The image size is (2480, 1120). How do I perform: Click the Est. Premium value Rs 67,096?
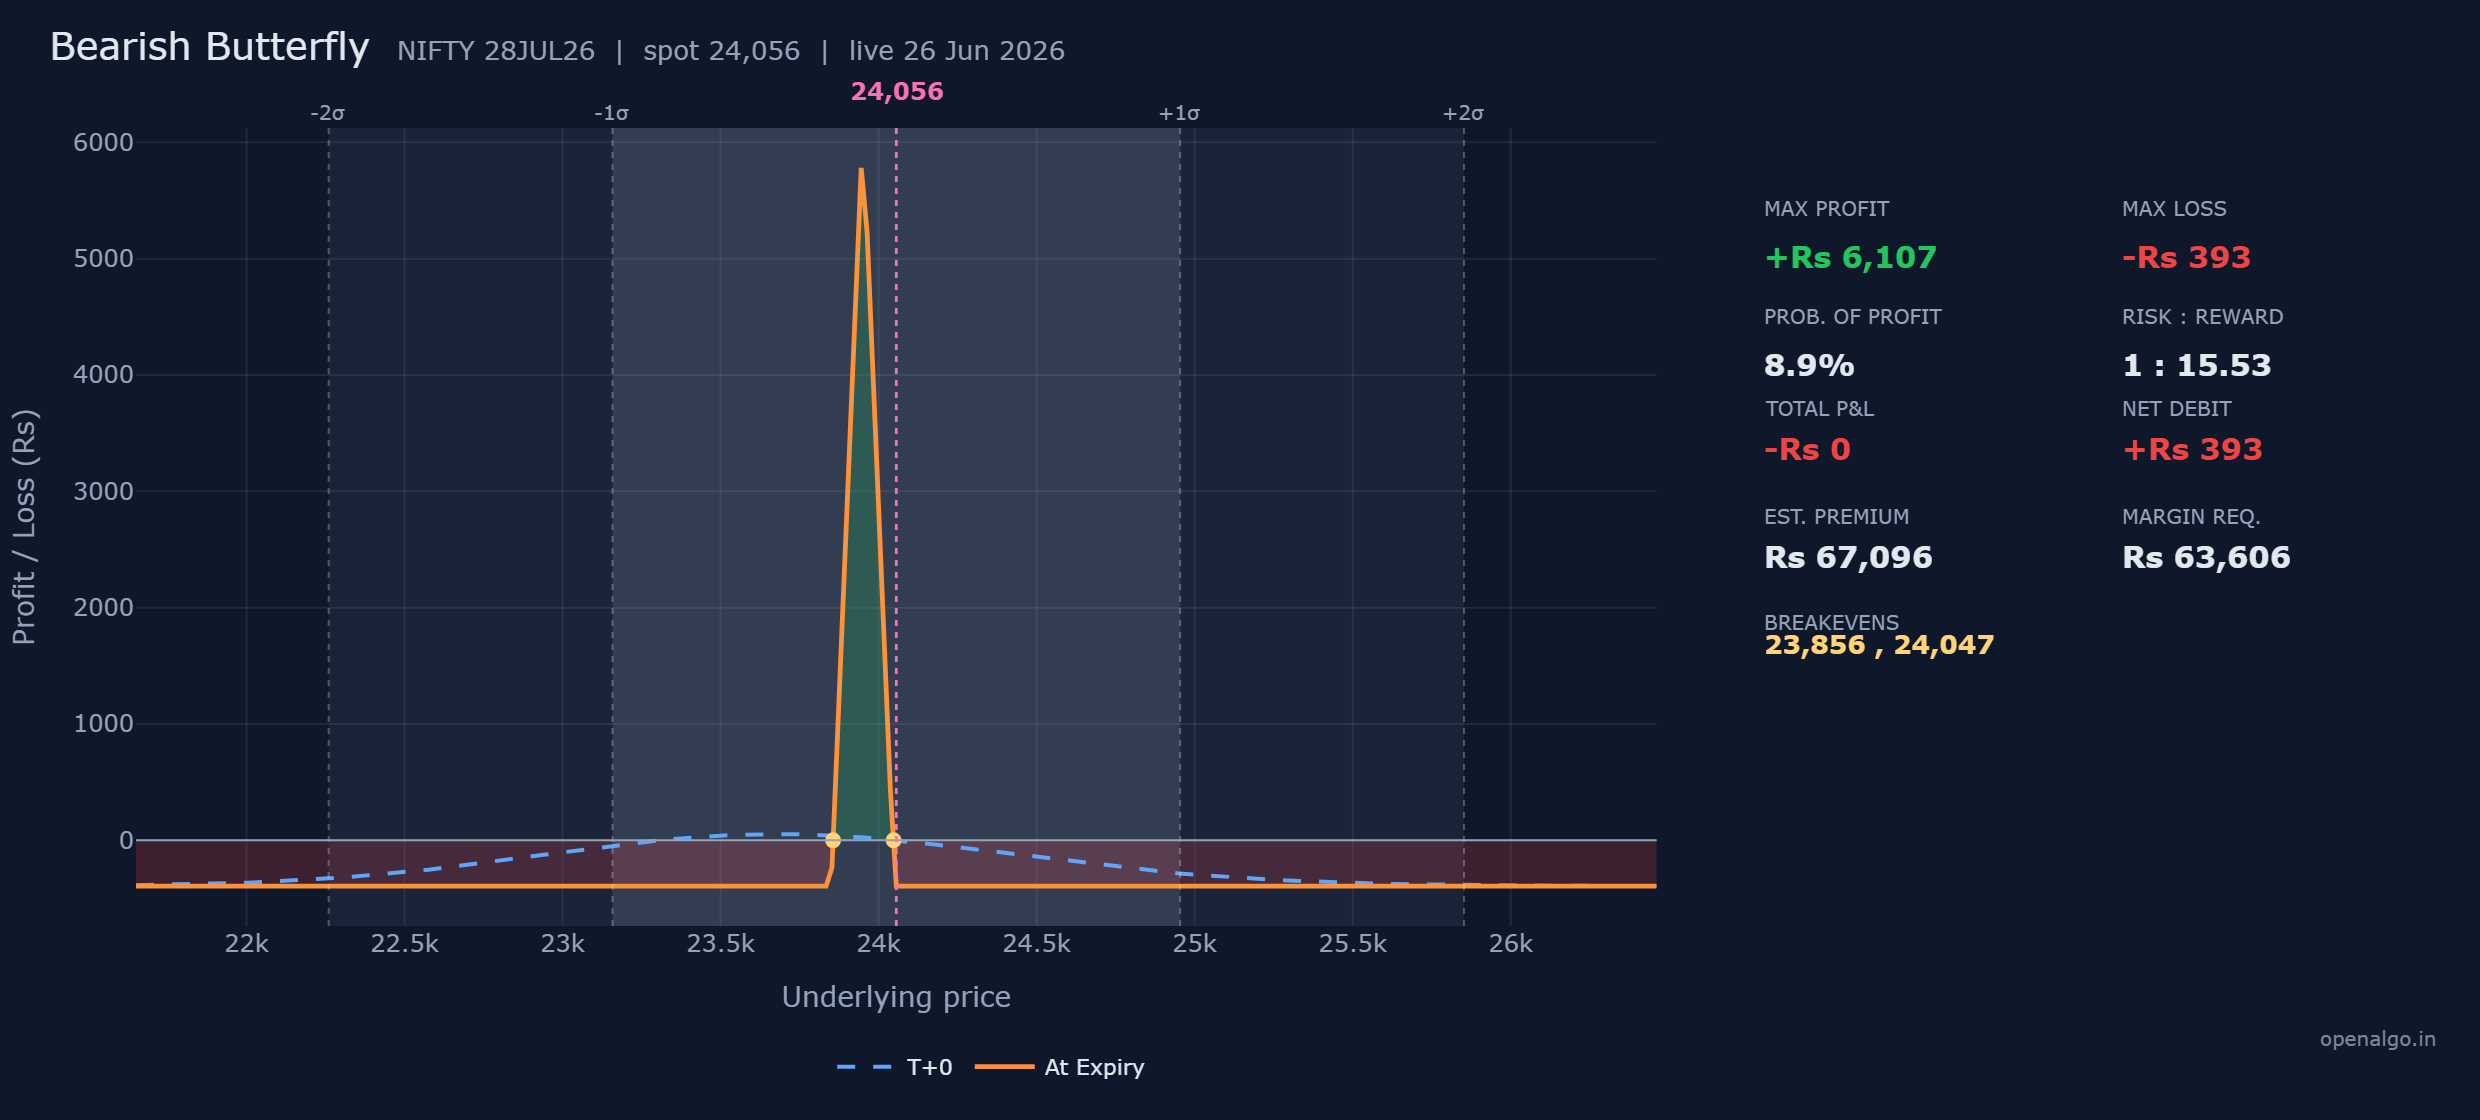(1848, 557)
